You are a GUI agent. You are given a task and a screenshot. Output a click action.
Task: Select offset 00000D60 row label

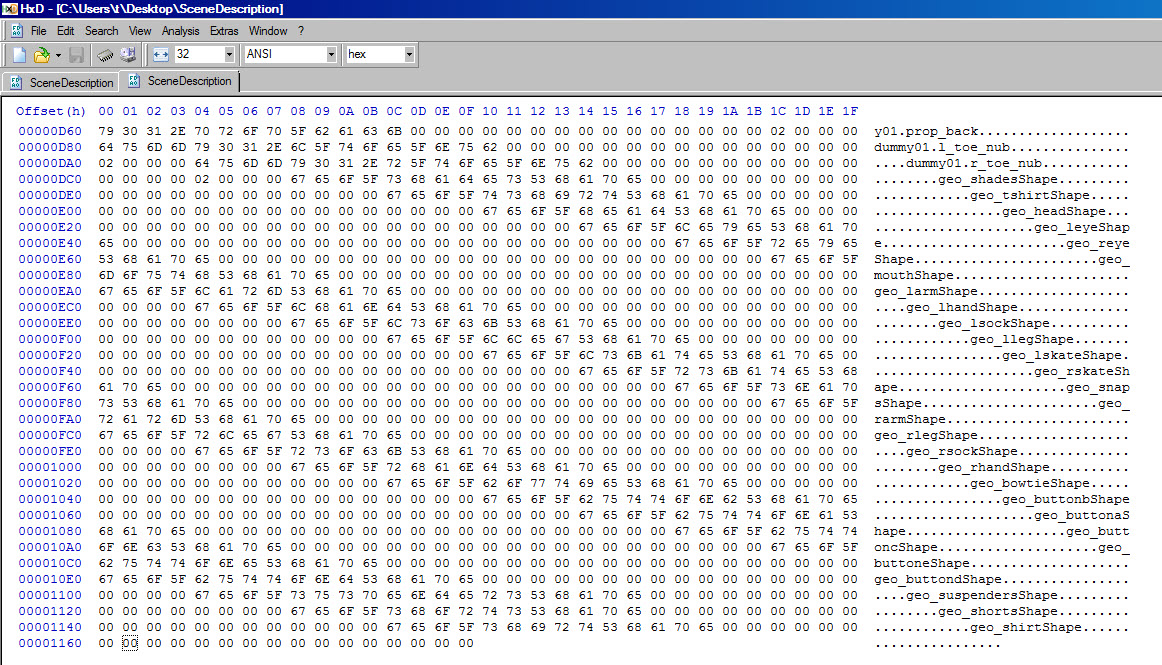point(50,131)
